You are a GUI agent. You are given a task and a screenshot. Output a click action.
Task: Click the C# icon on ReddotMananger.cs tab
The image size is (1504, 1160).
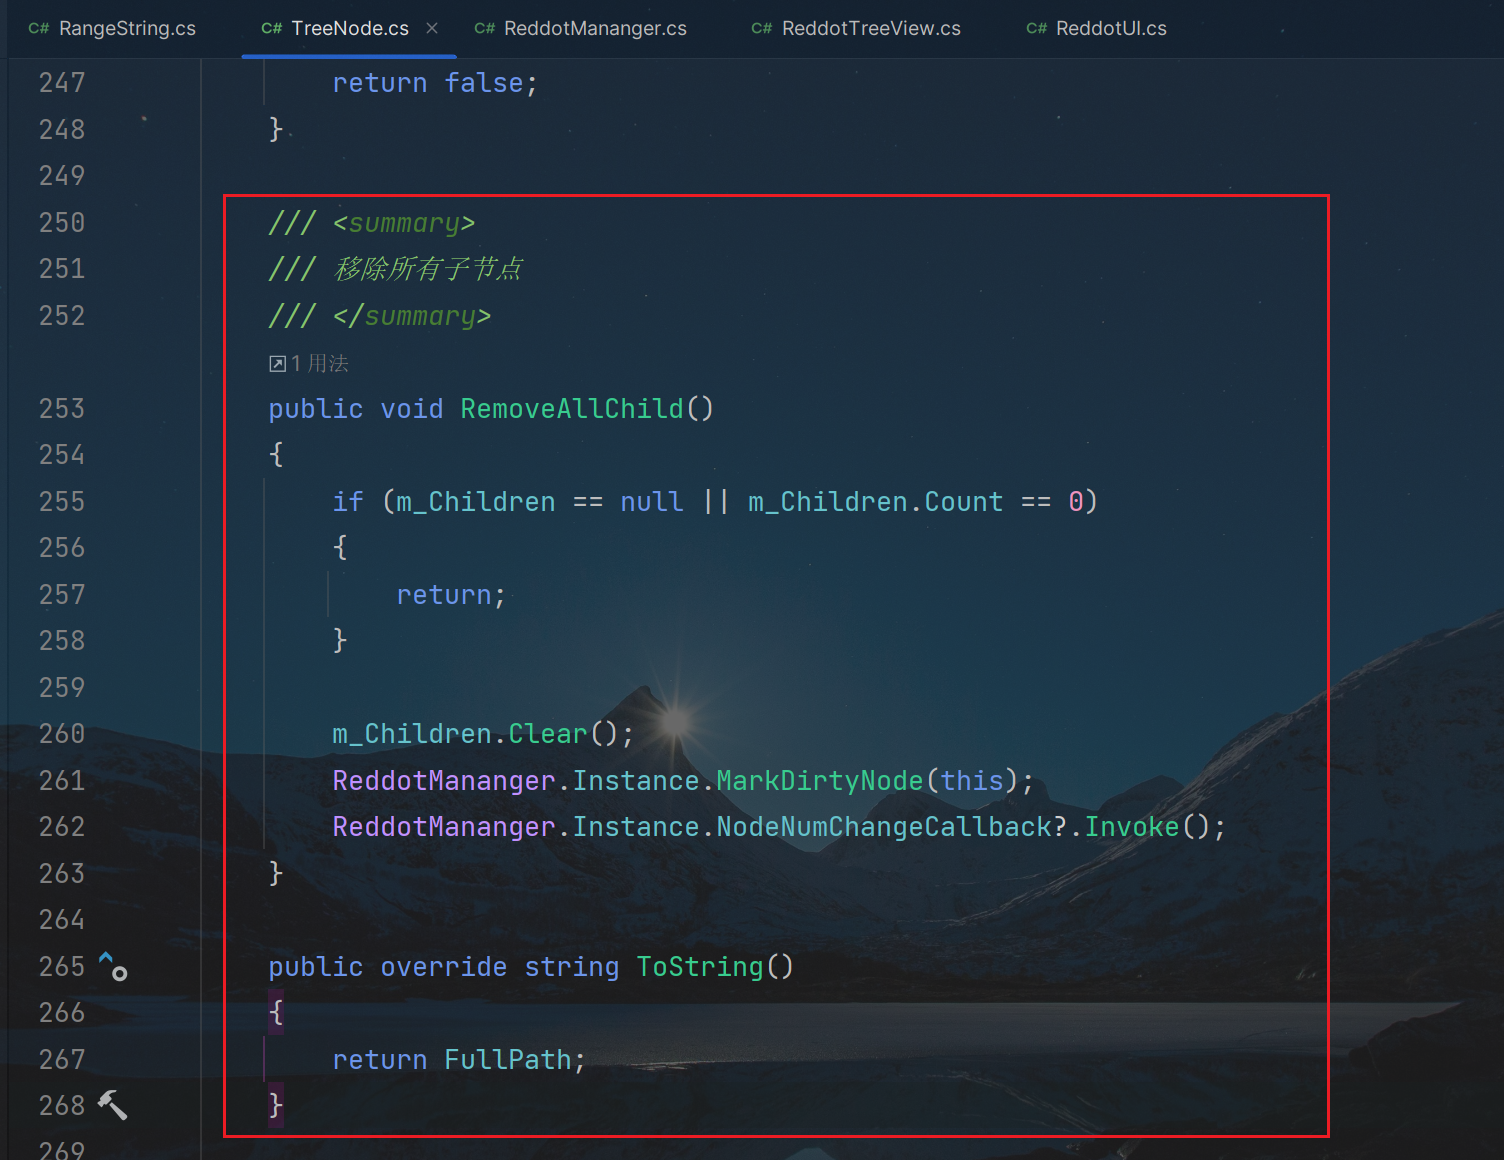point(484,28)
